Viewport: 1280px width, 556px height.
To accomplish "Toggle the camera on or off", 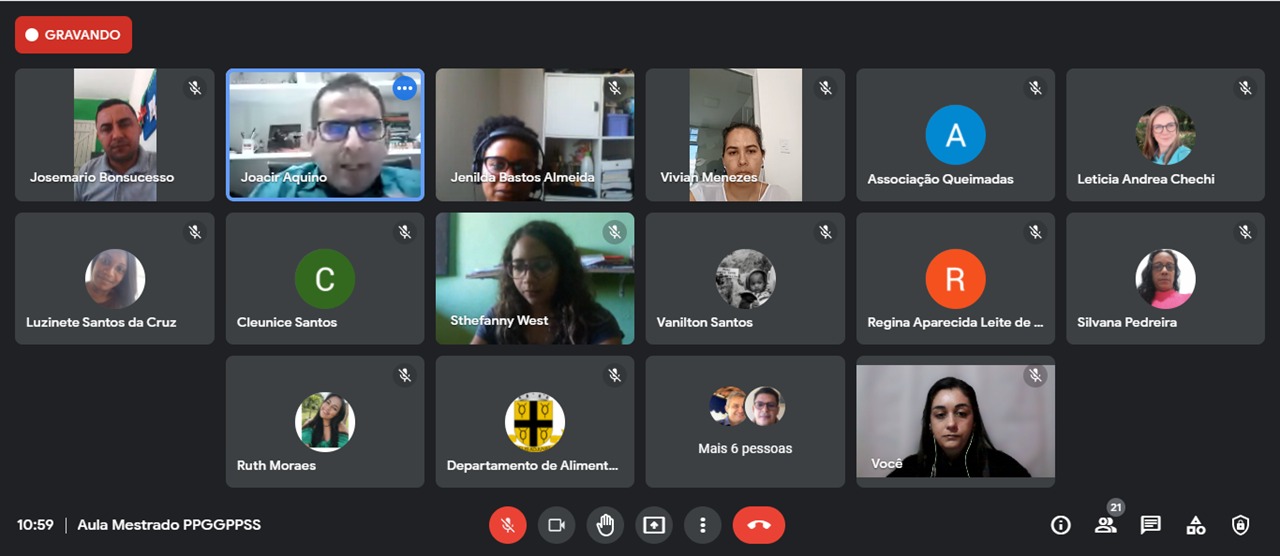I will coord(556,525).
